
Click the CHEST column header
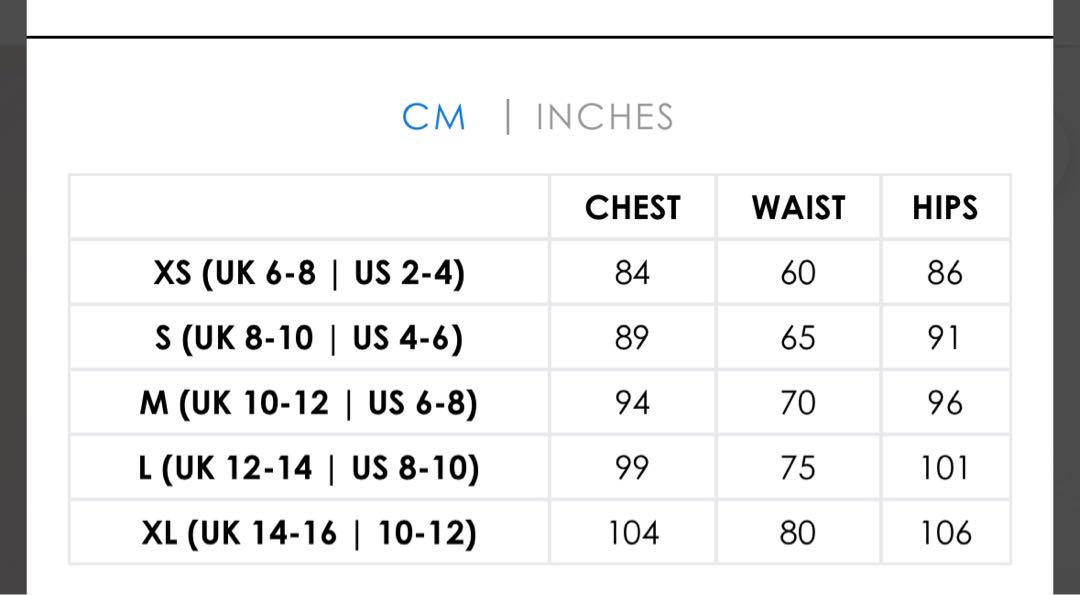632,208
